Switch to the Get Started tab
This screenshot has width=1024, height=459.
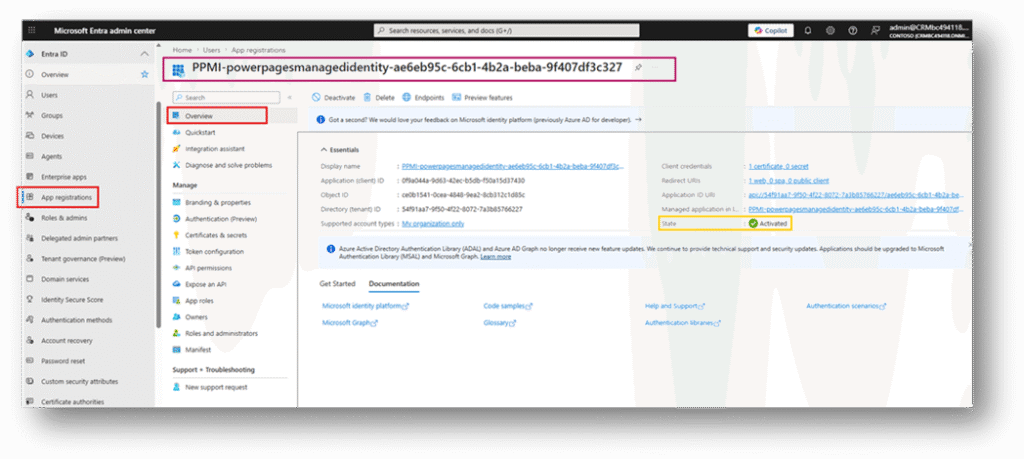(x=337, y=284)
